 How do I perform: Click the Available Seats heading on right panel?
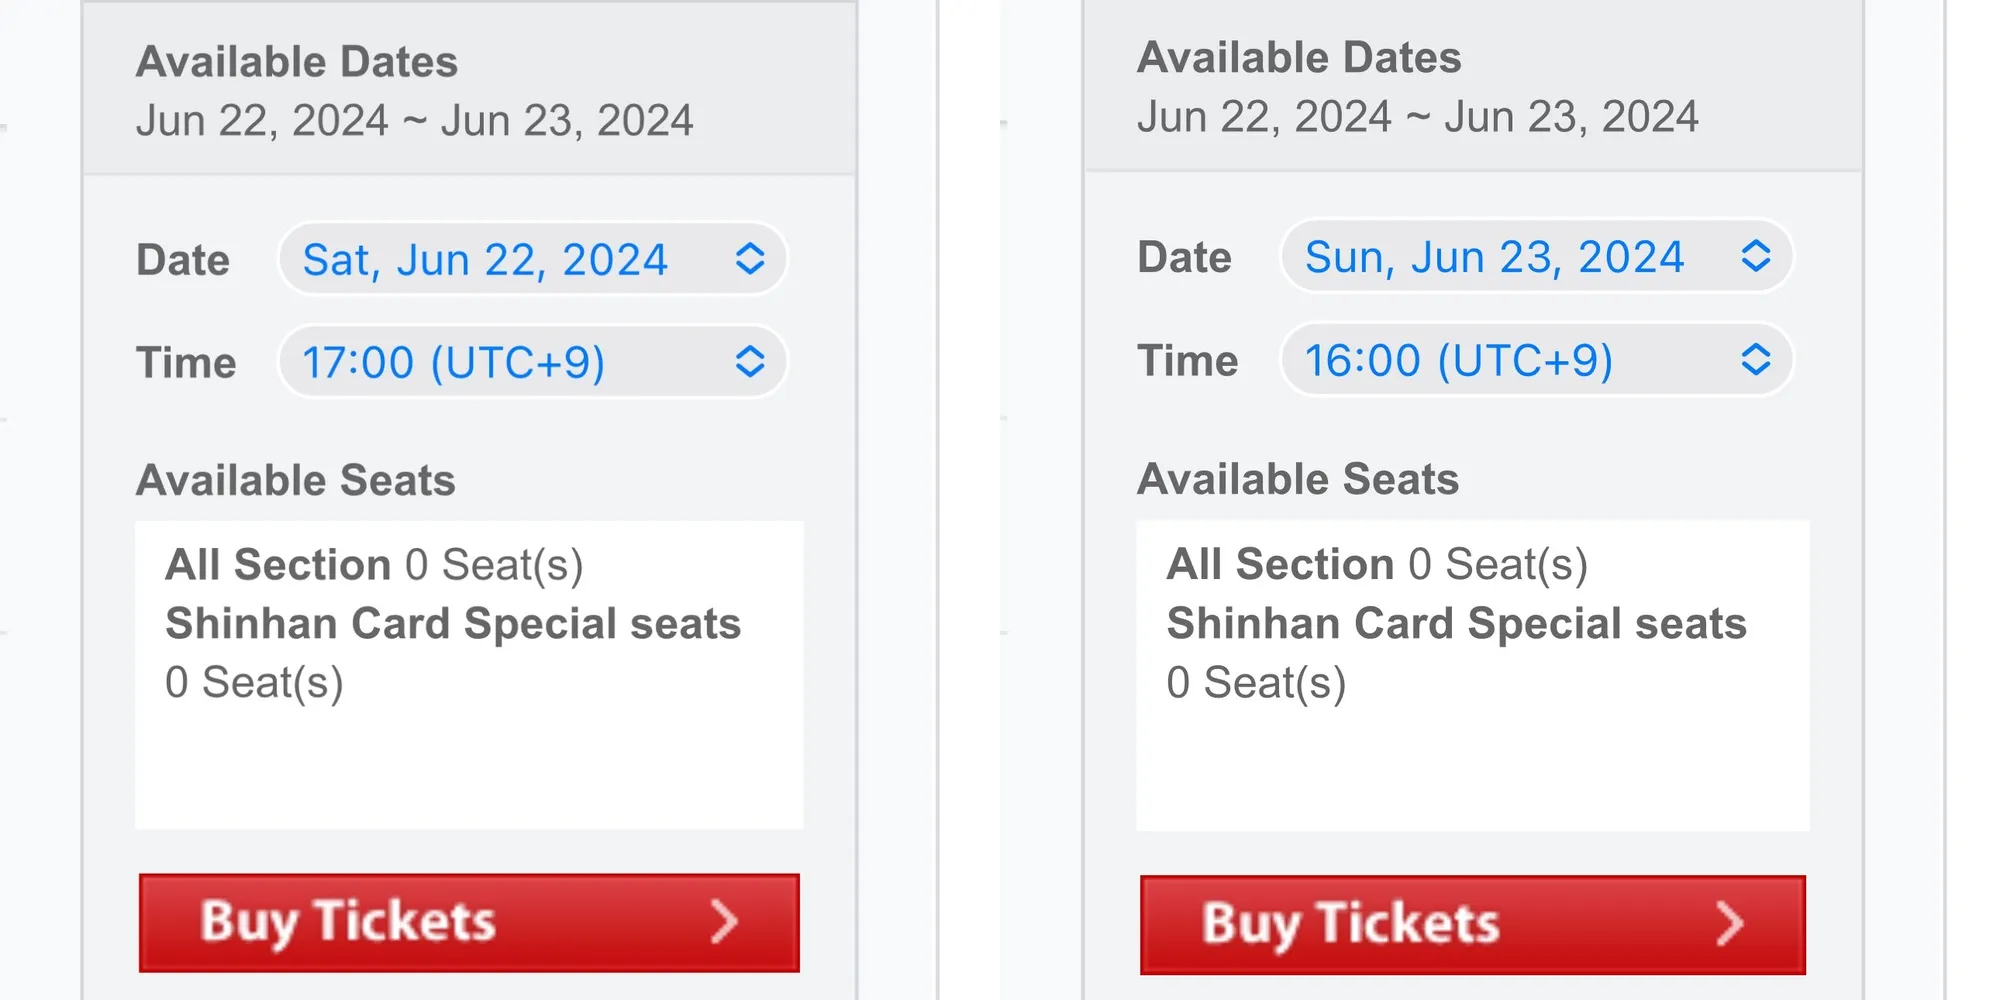click(1297, 479)
